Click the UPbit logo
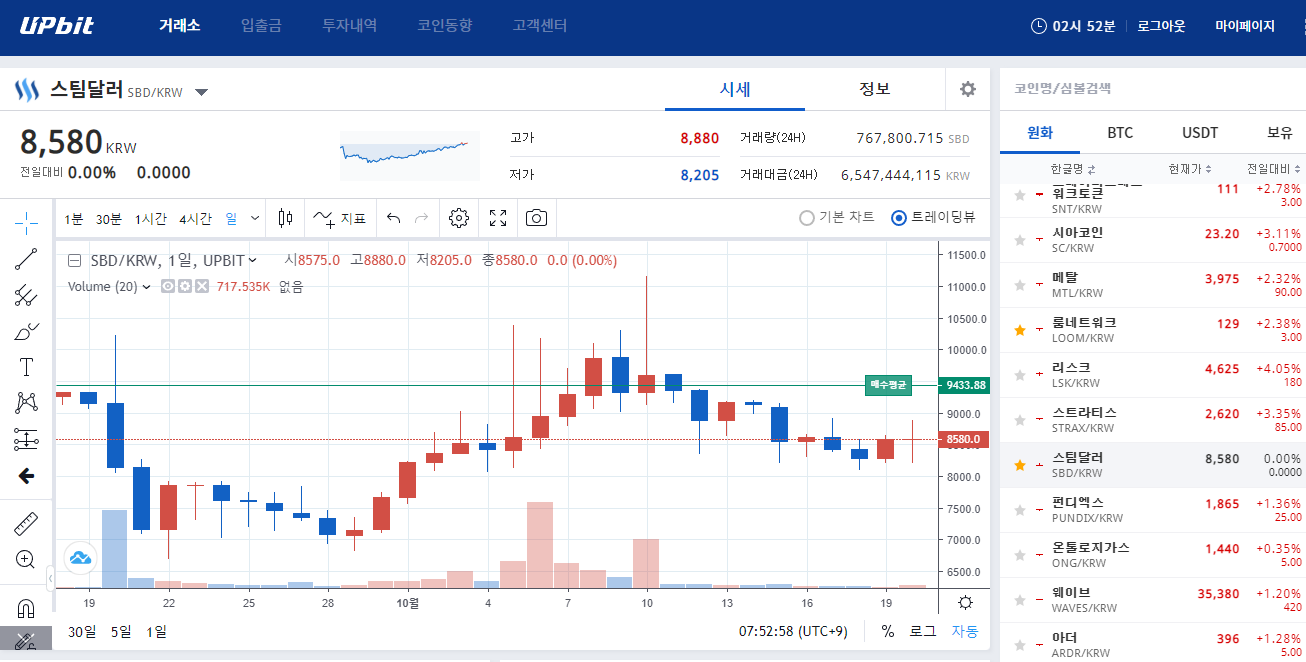 tap(57, 26)
